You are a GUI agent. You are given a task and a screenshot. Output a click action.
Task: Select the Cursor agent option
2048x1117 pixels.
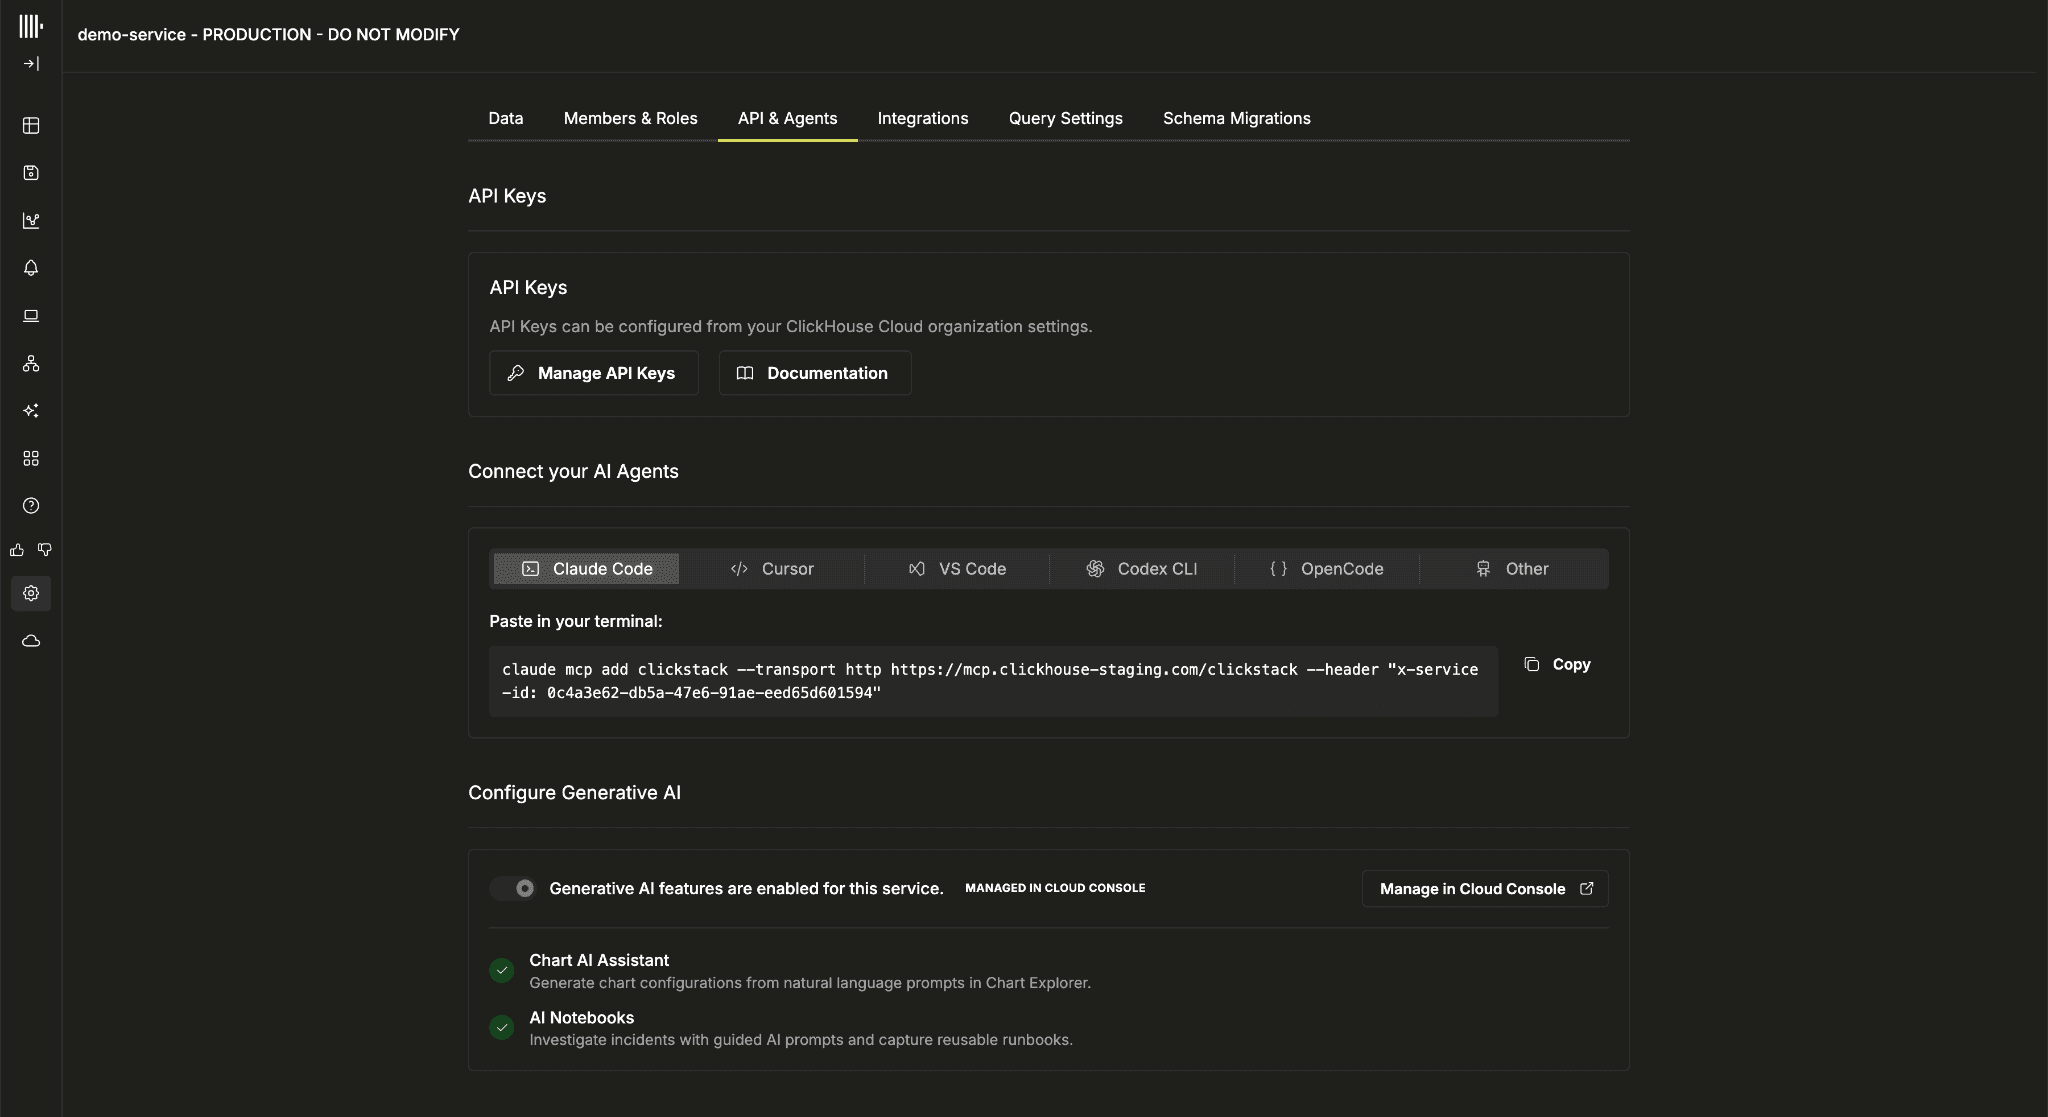pyautogui.click(x=772, y=569)
